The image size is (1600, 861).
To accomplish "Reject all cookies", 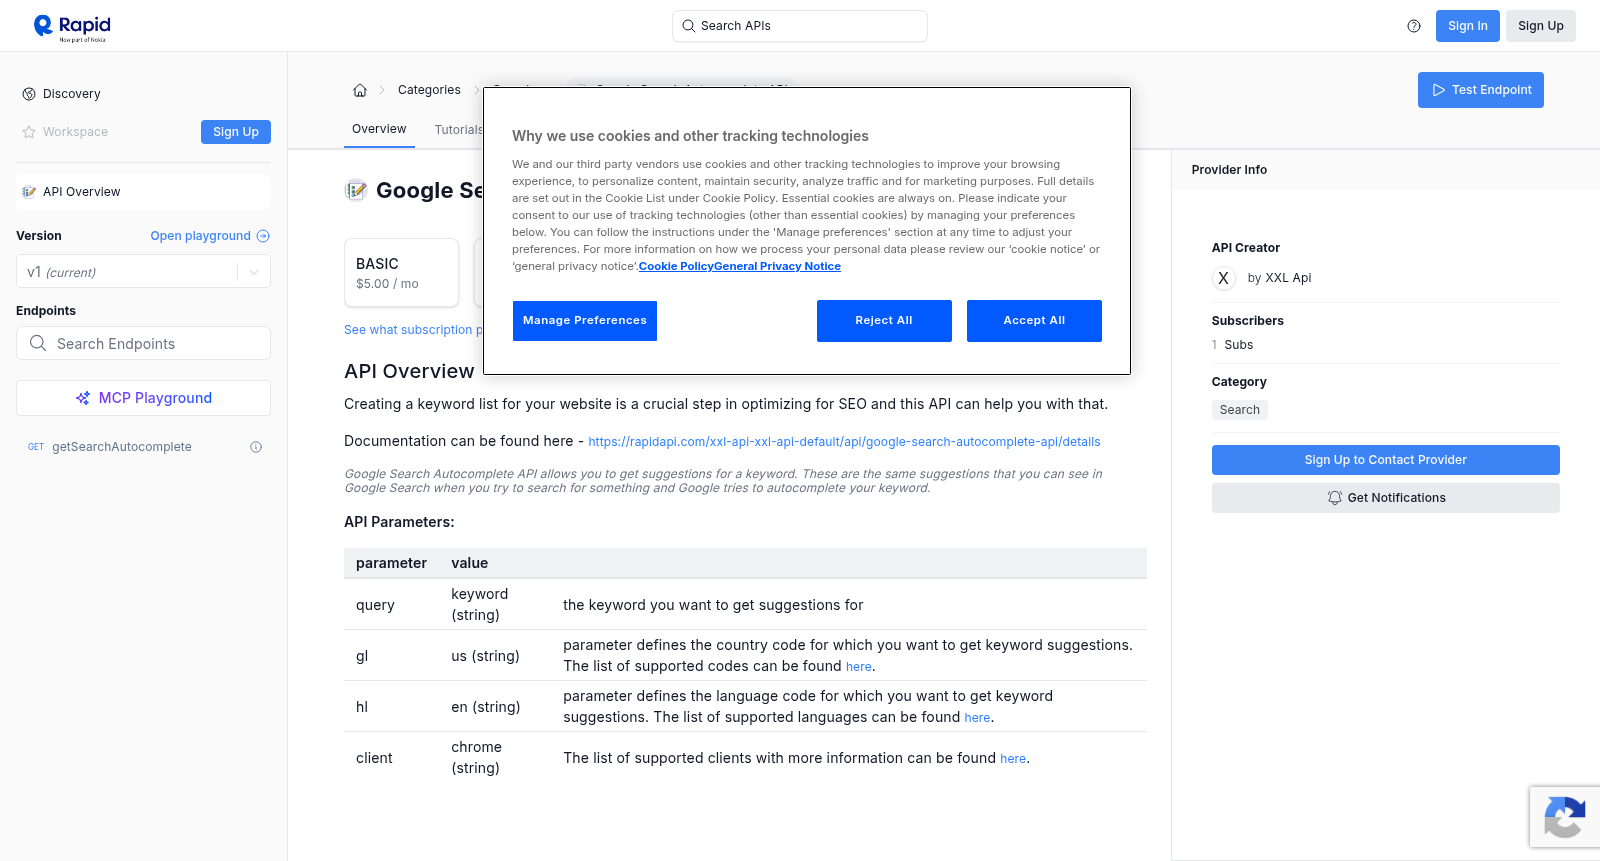I will [x=884, y=321].
